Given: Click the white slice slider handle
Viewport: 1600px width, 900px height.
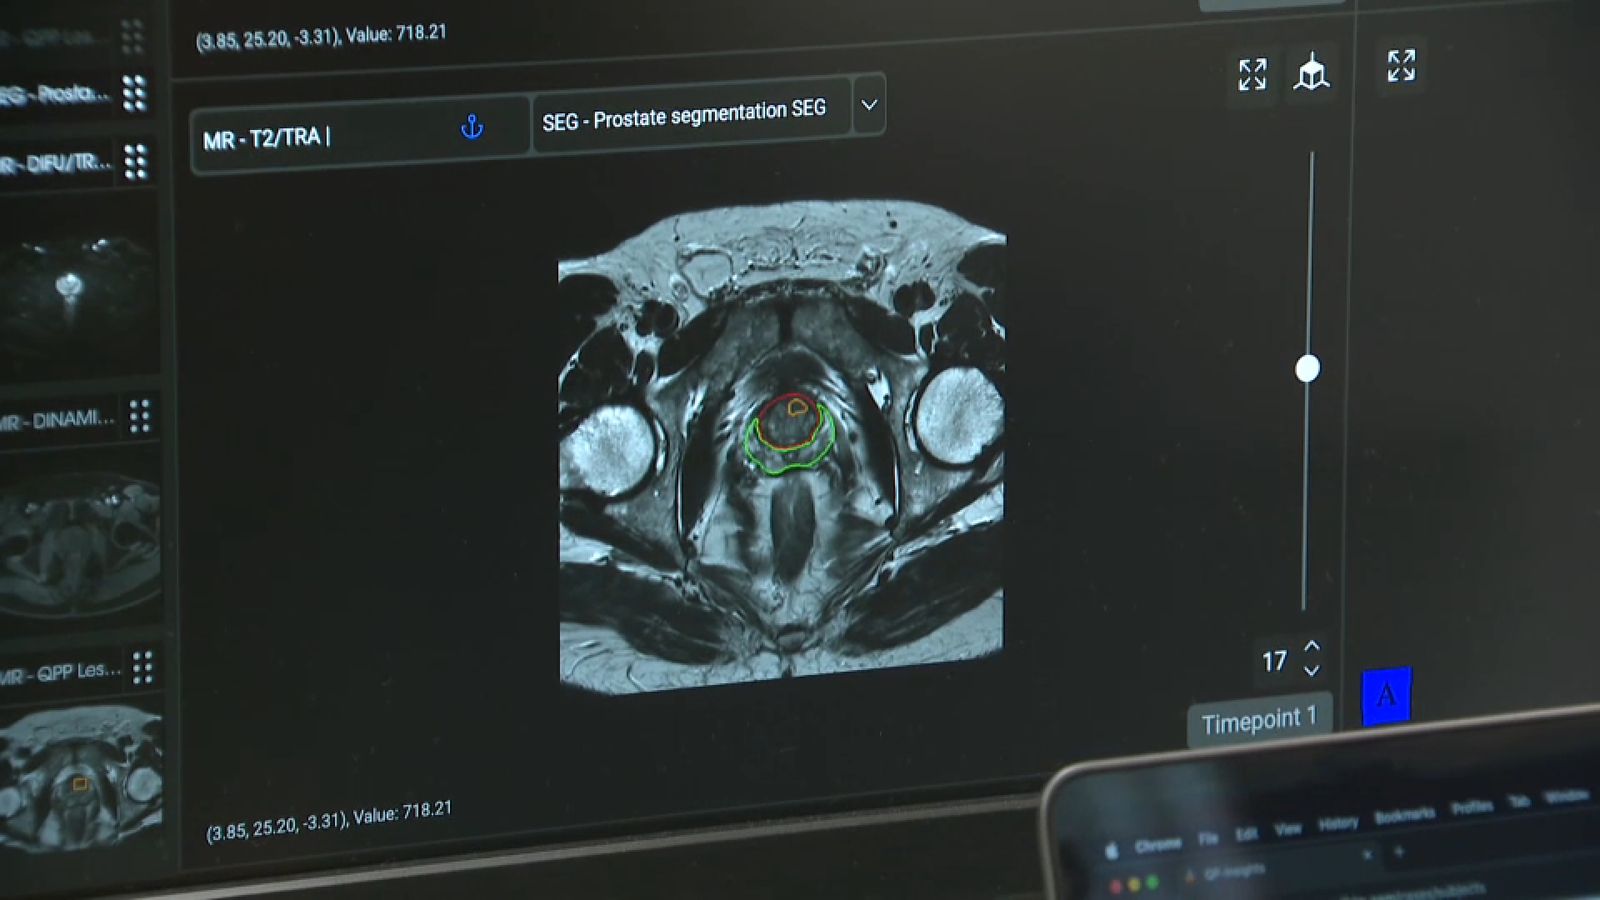Looking at the screenshot, I should point(1307,369).
